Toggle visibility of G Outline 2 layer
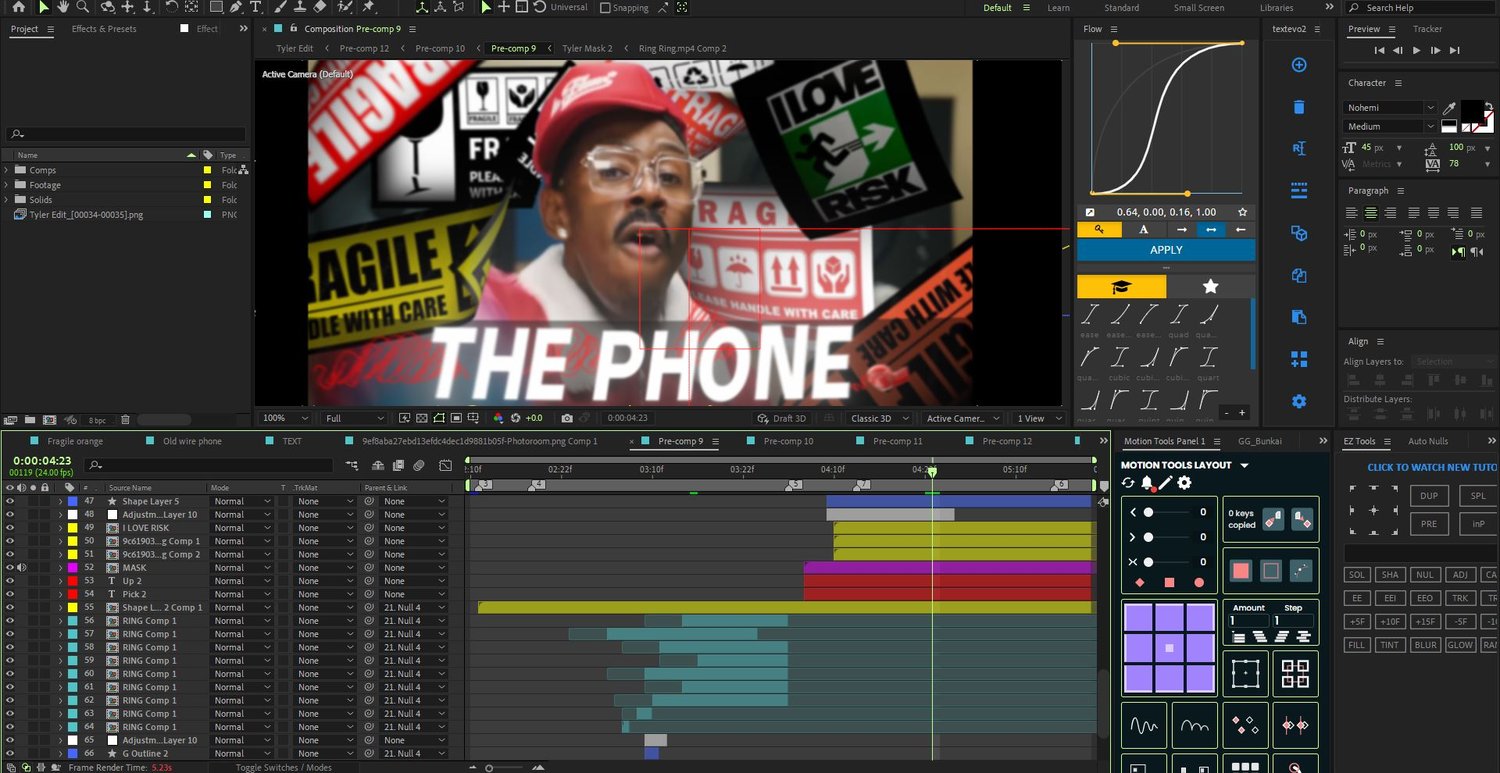 10,754
